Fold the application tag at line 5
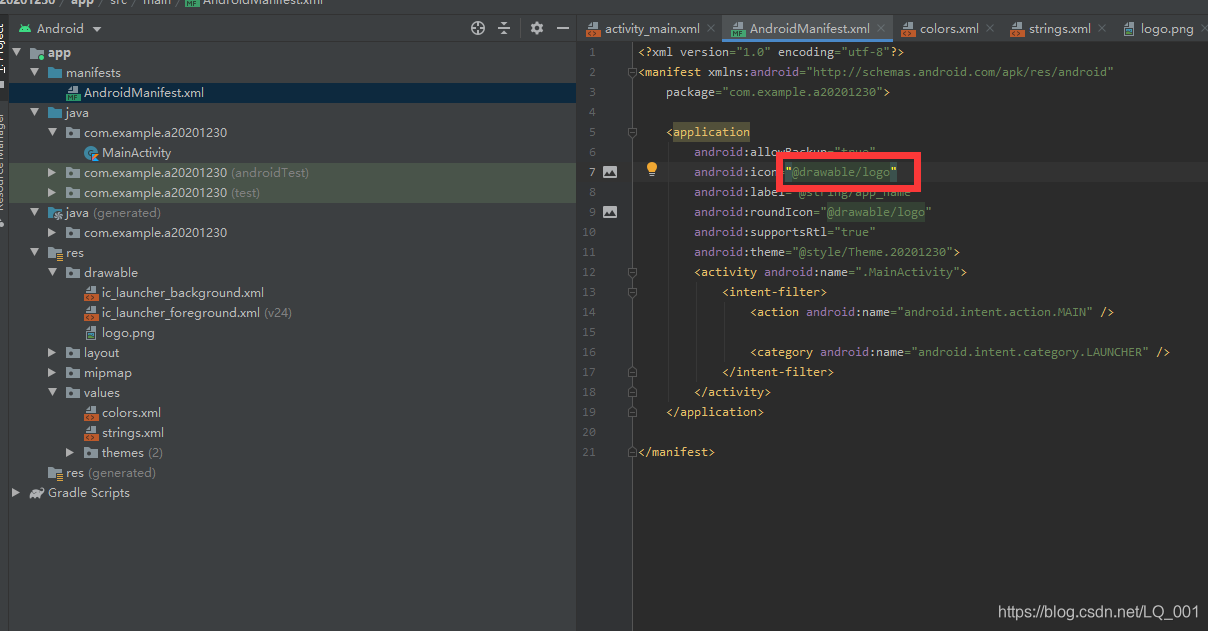The height and width of the screenshot is (631, 1208). (631, 132)
